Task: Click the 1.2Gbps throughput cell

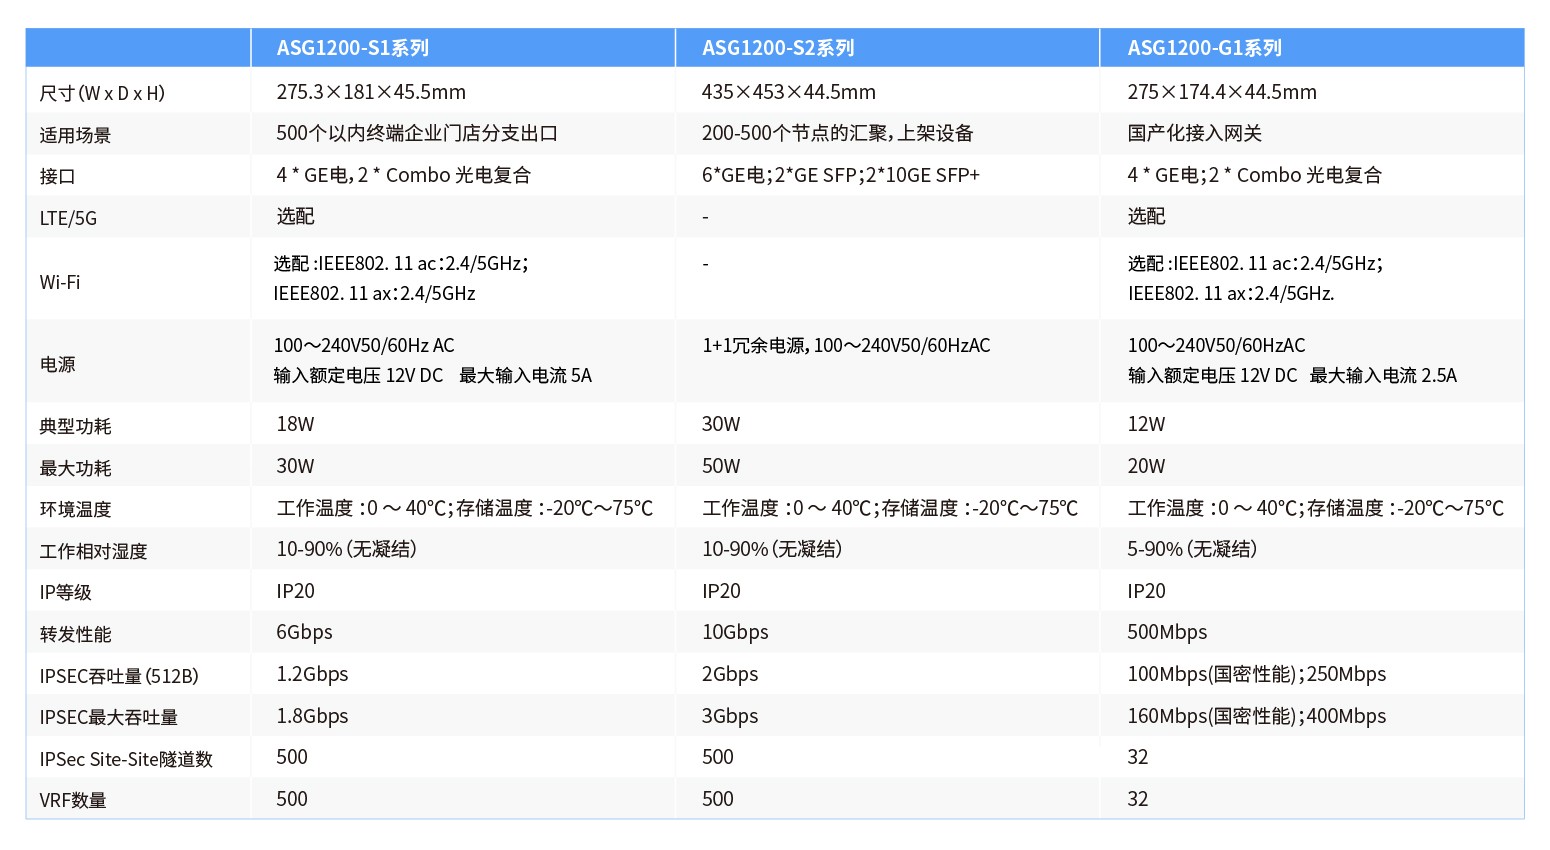Action: pyautogui.click(x=312, y=674)
